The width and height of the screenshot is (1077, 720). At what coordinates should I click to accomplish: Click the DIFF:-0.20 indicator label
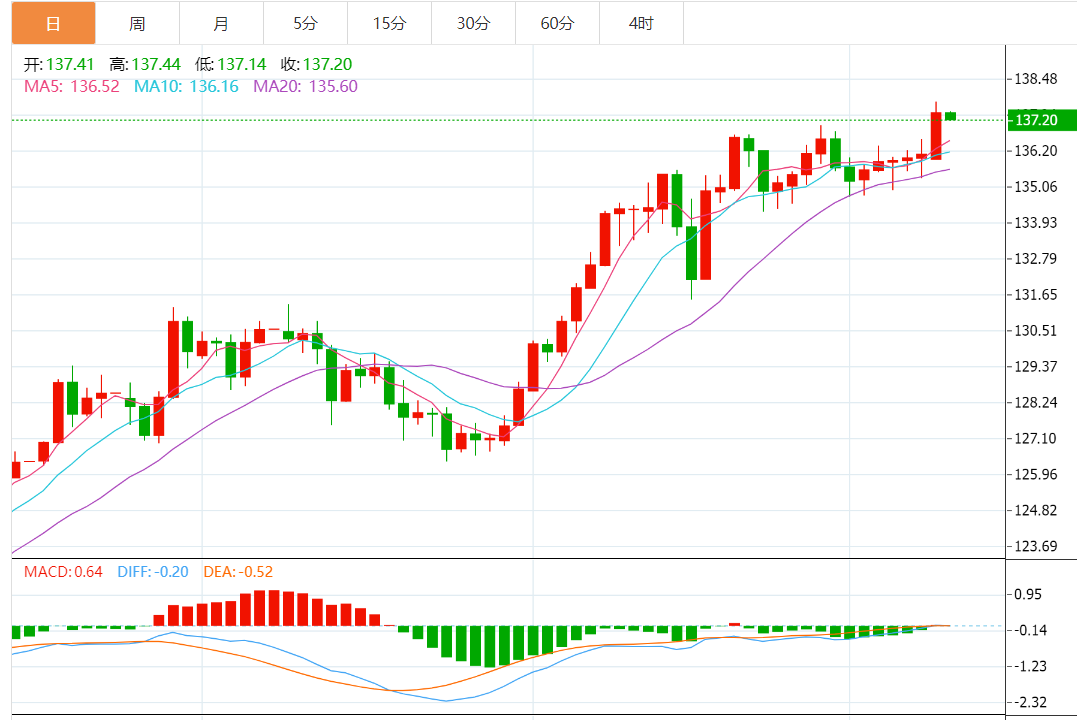click(152, 572)
